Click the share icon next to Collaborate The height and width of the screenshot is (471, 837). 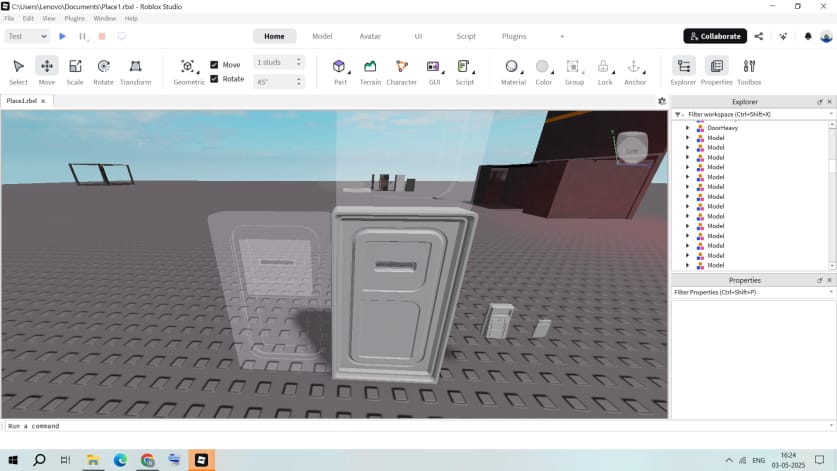pos(759,36)
